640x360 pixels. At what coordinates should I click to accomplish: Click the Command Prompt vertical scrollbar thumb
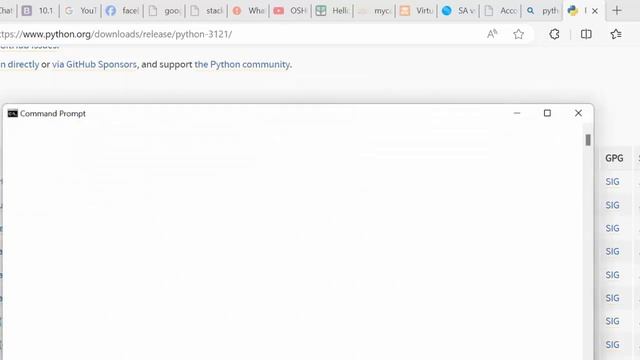[588, 140]
